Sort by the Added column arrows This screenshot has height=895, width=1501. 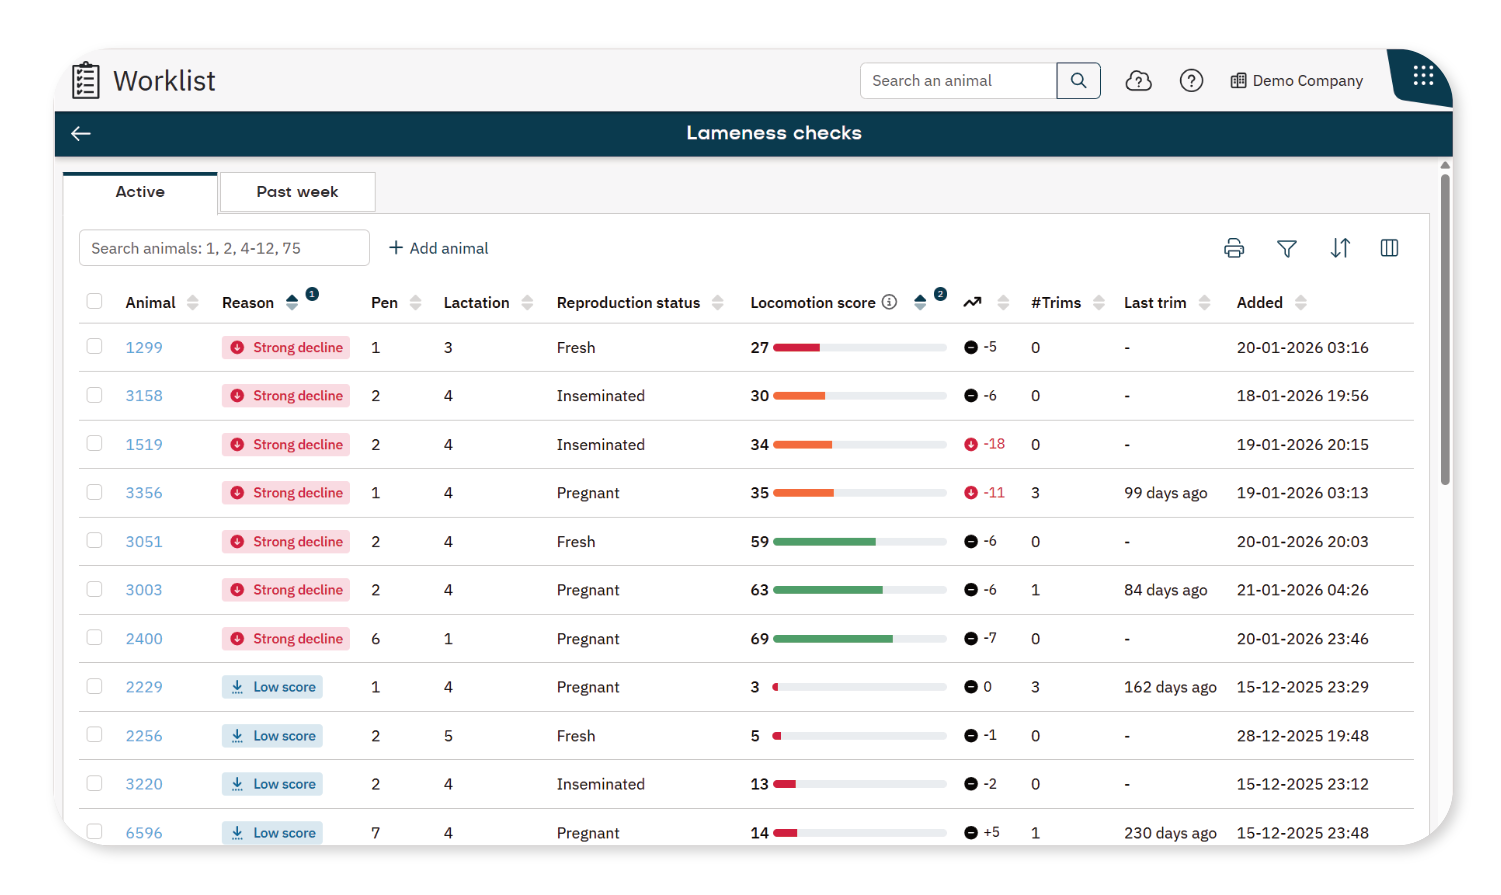point(1300,303)
